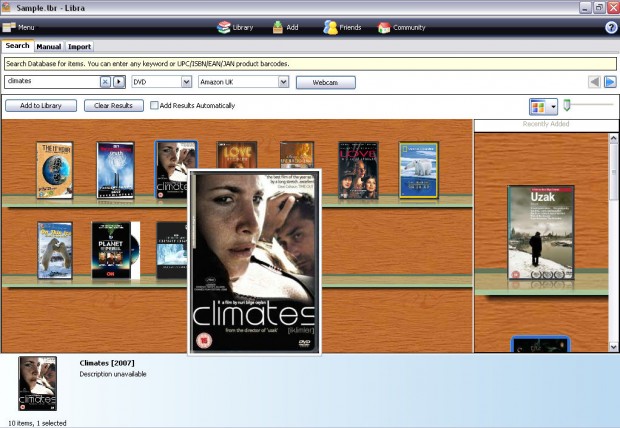Open the Friends section
Image resolution: width=620 pixels, height=428 pixels.
(x=342, y=27)
